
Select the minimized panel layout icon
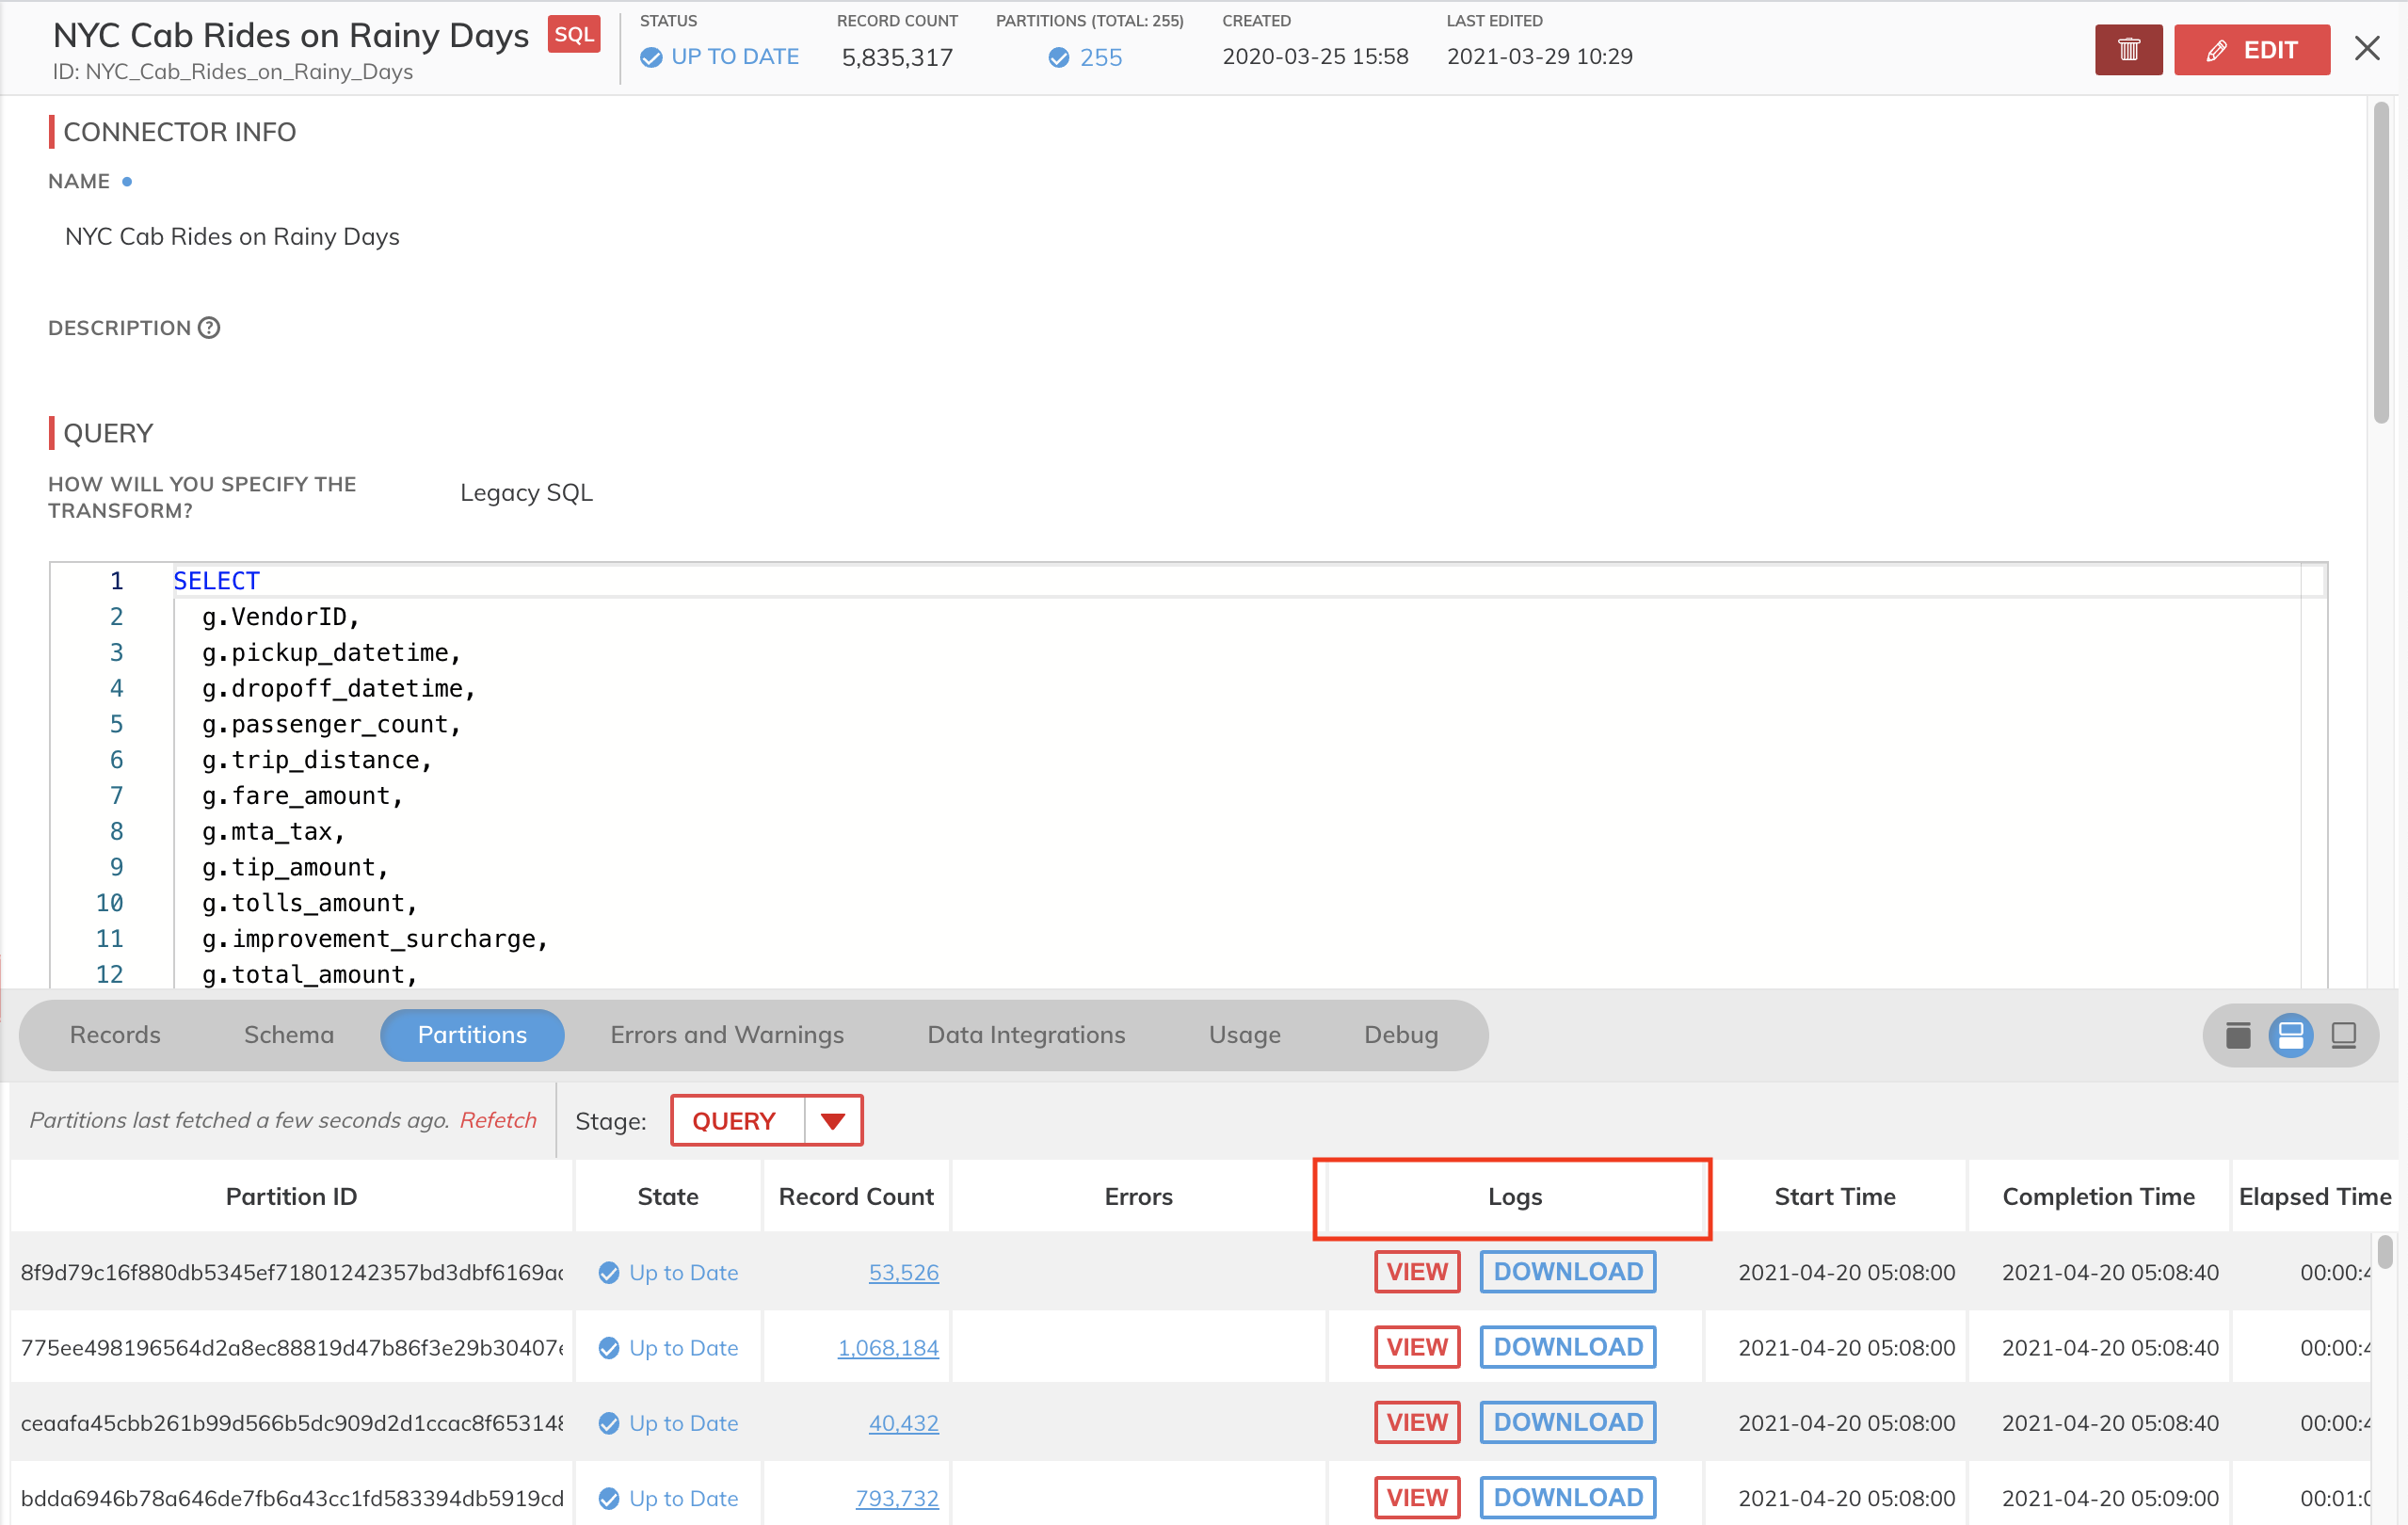[x=2343, y=1035]
